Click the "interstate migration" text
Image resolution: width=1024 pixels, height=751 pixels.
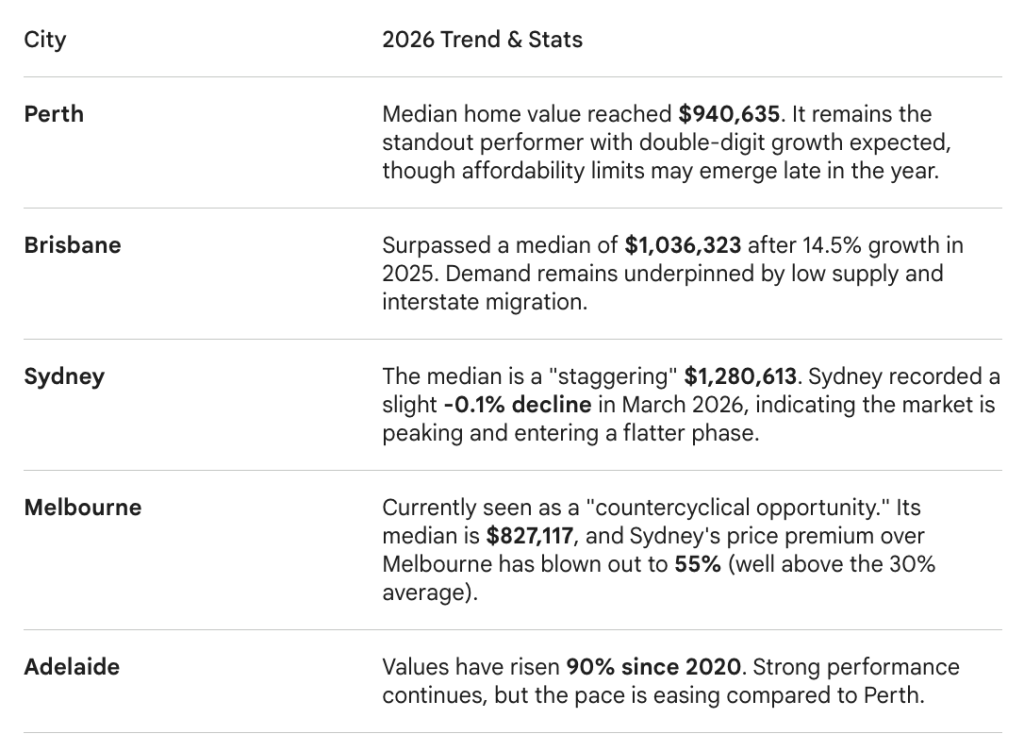pos(485,302)
